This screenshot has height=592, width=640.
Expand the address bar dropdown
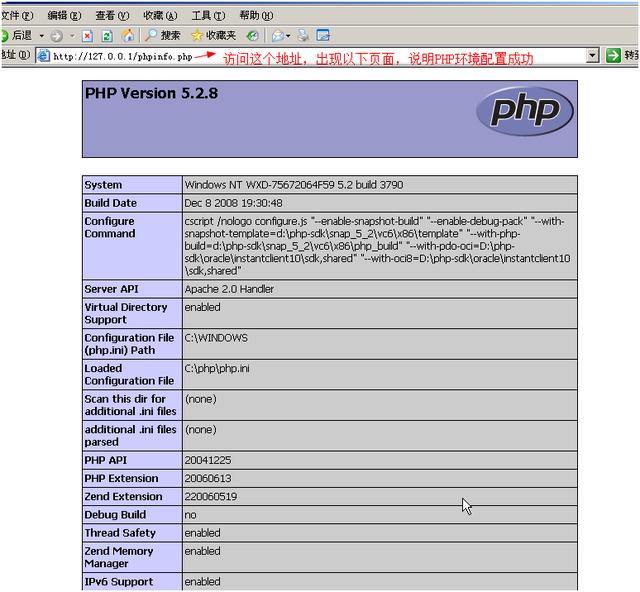click(592, 56)
